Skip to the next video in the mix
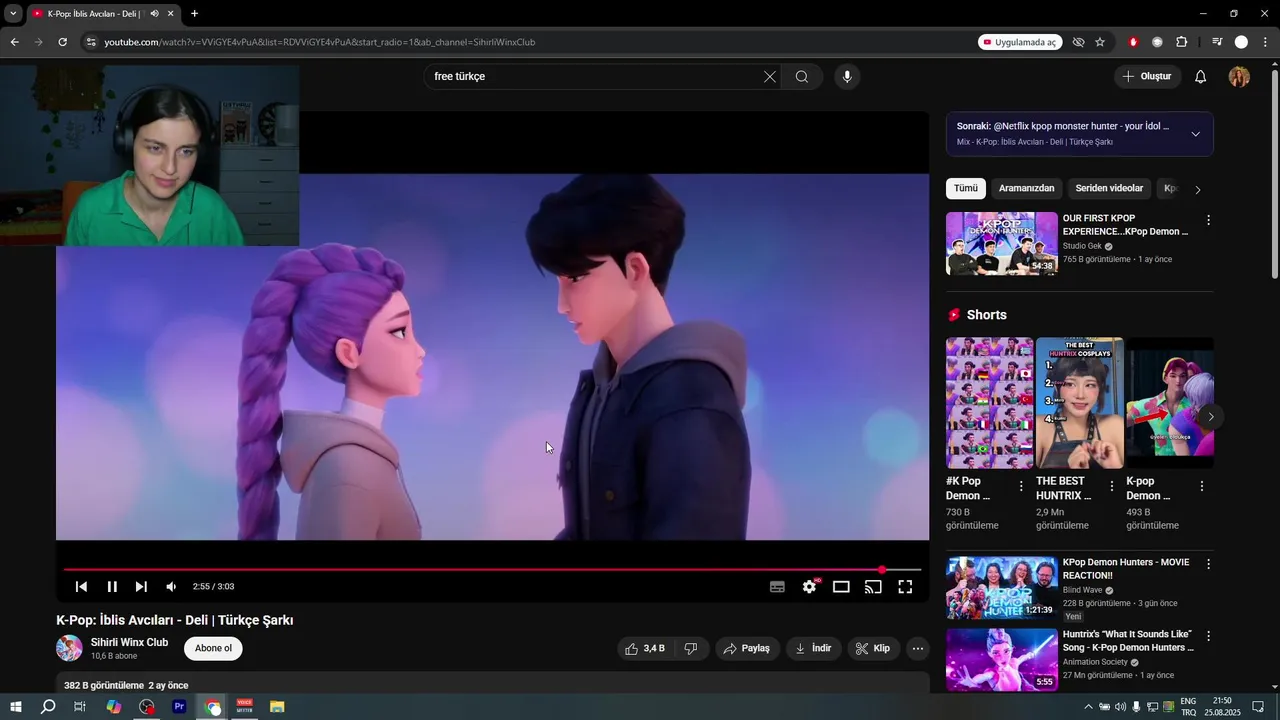Screen dimensions: 1280x720 coord(141,587)
